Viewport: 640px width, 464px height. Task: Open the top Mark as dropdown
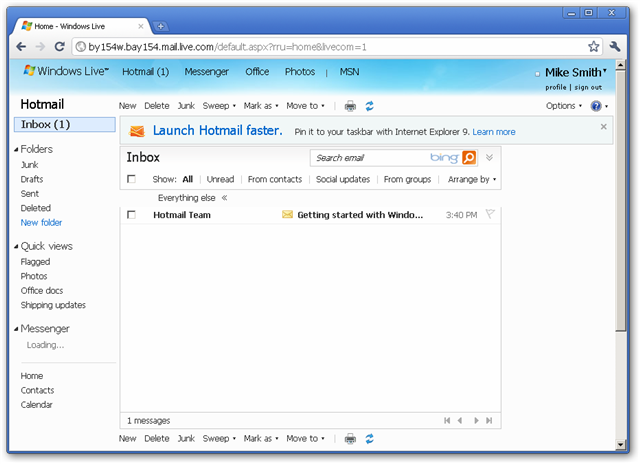pyautogui.click(x=261, y=106)
